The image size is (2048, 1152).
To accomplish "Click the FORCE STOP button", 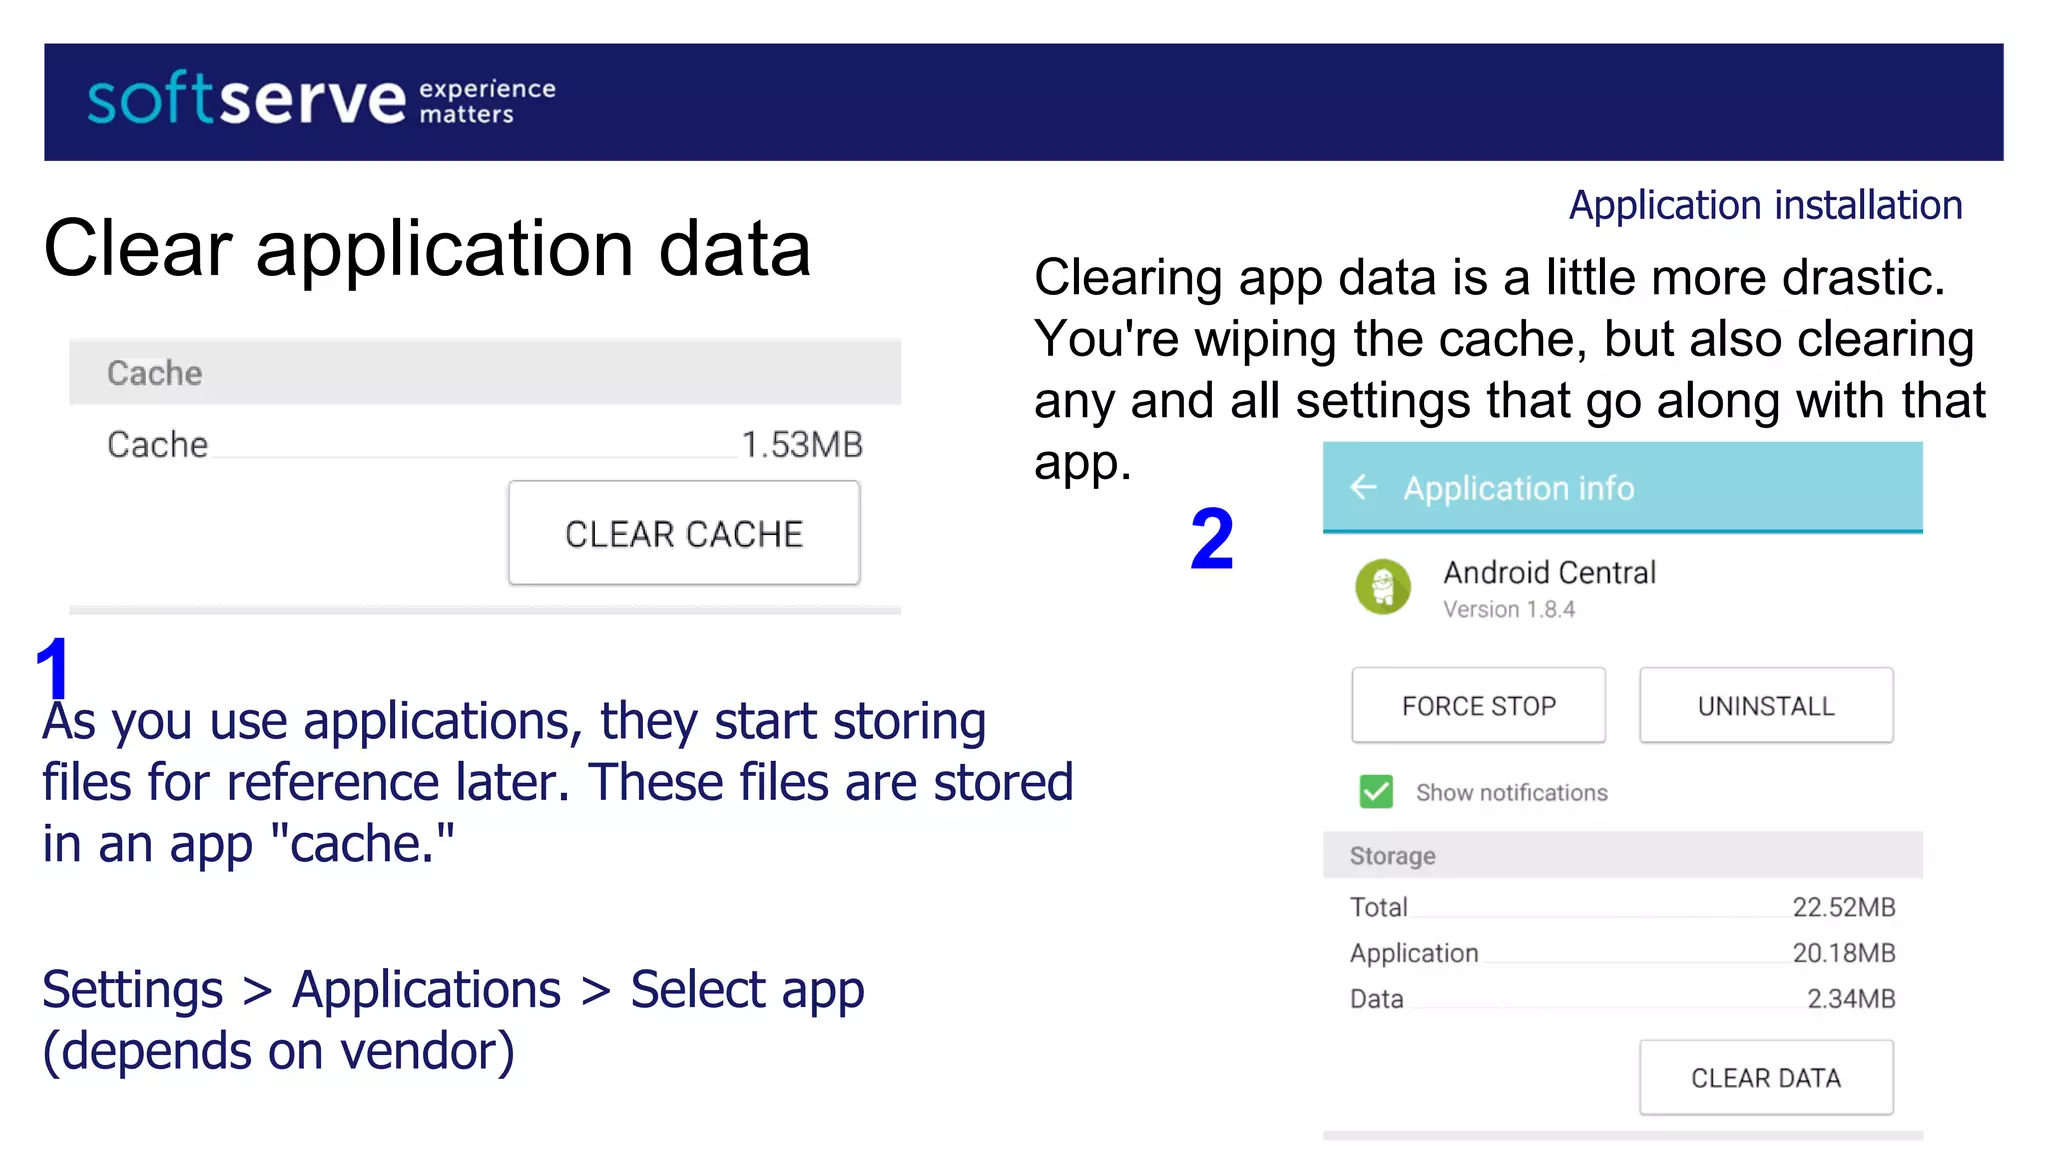I will pos(1478,705).
